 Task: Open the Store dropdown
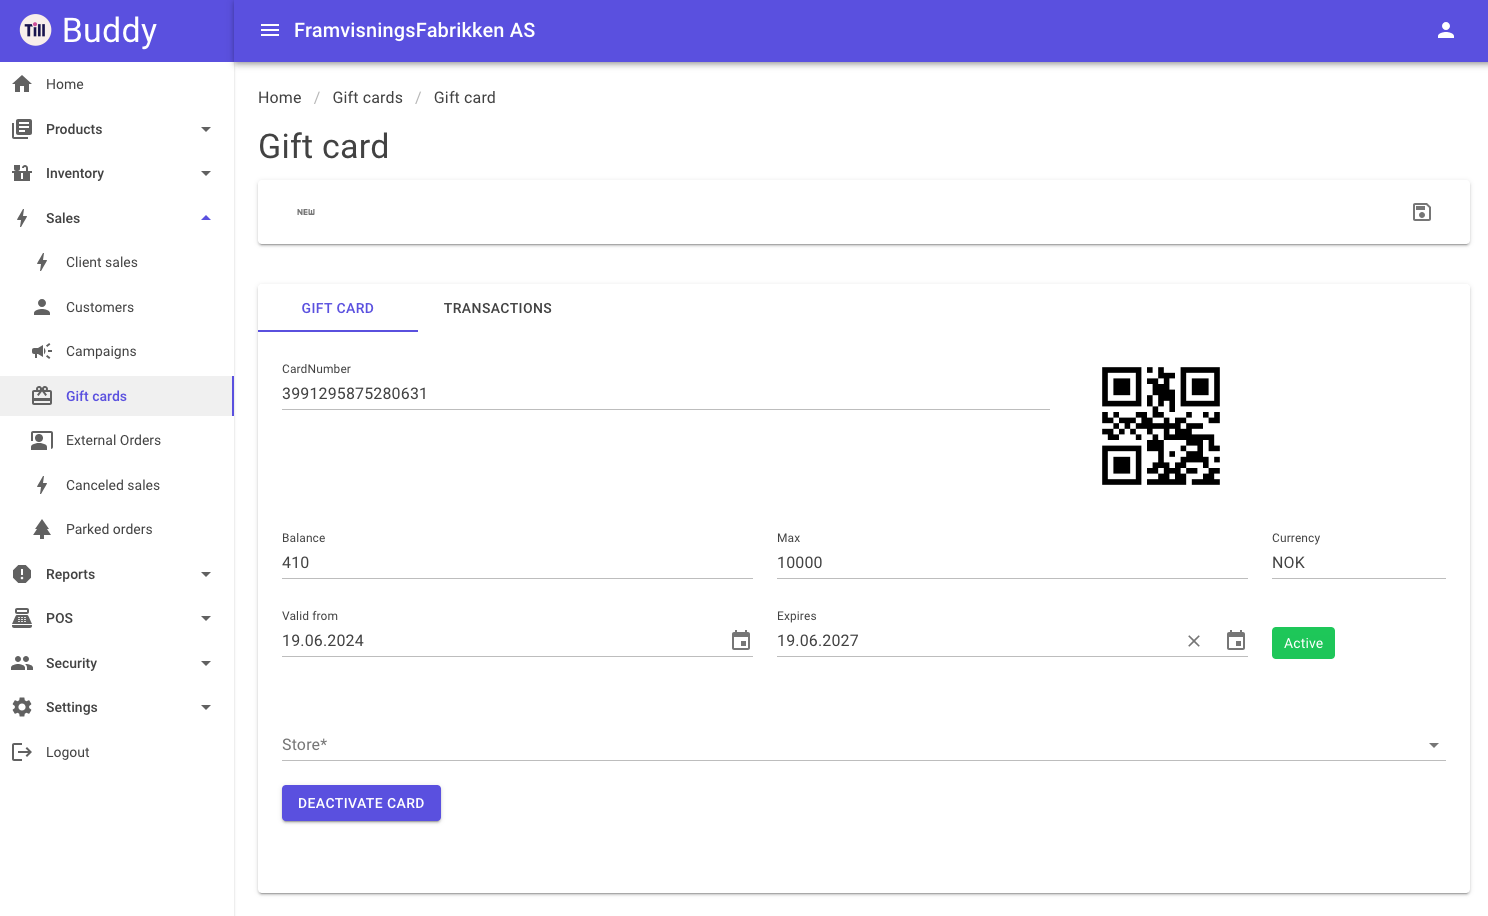[864, 745]
